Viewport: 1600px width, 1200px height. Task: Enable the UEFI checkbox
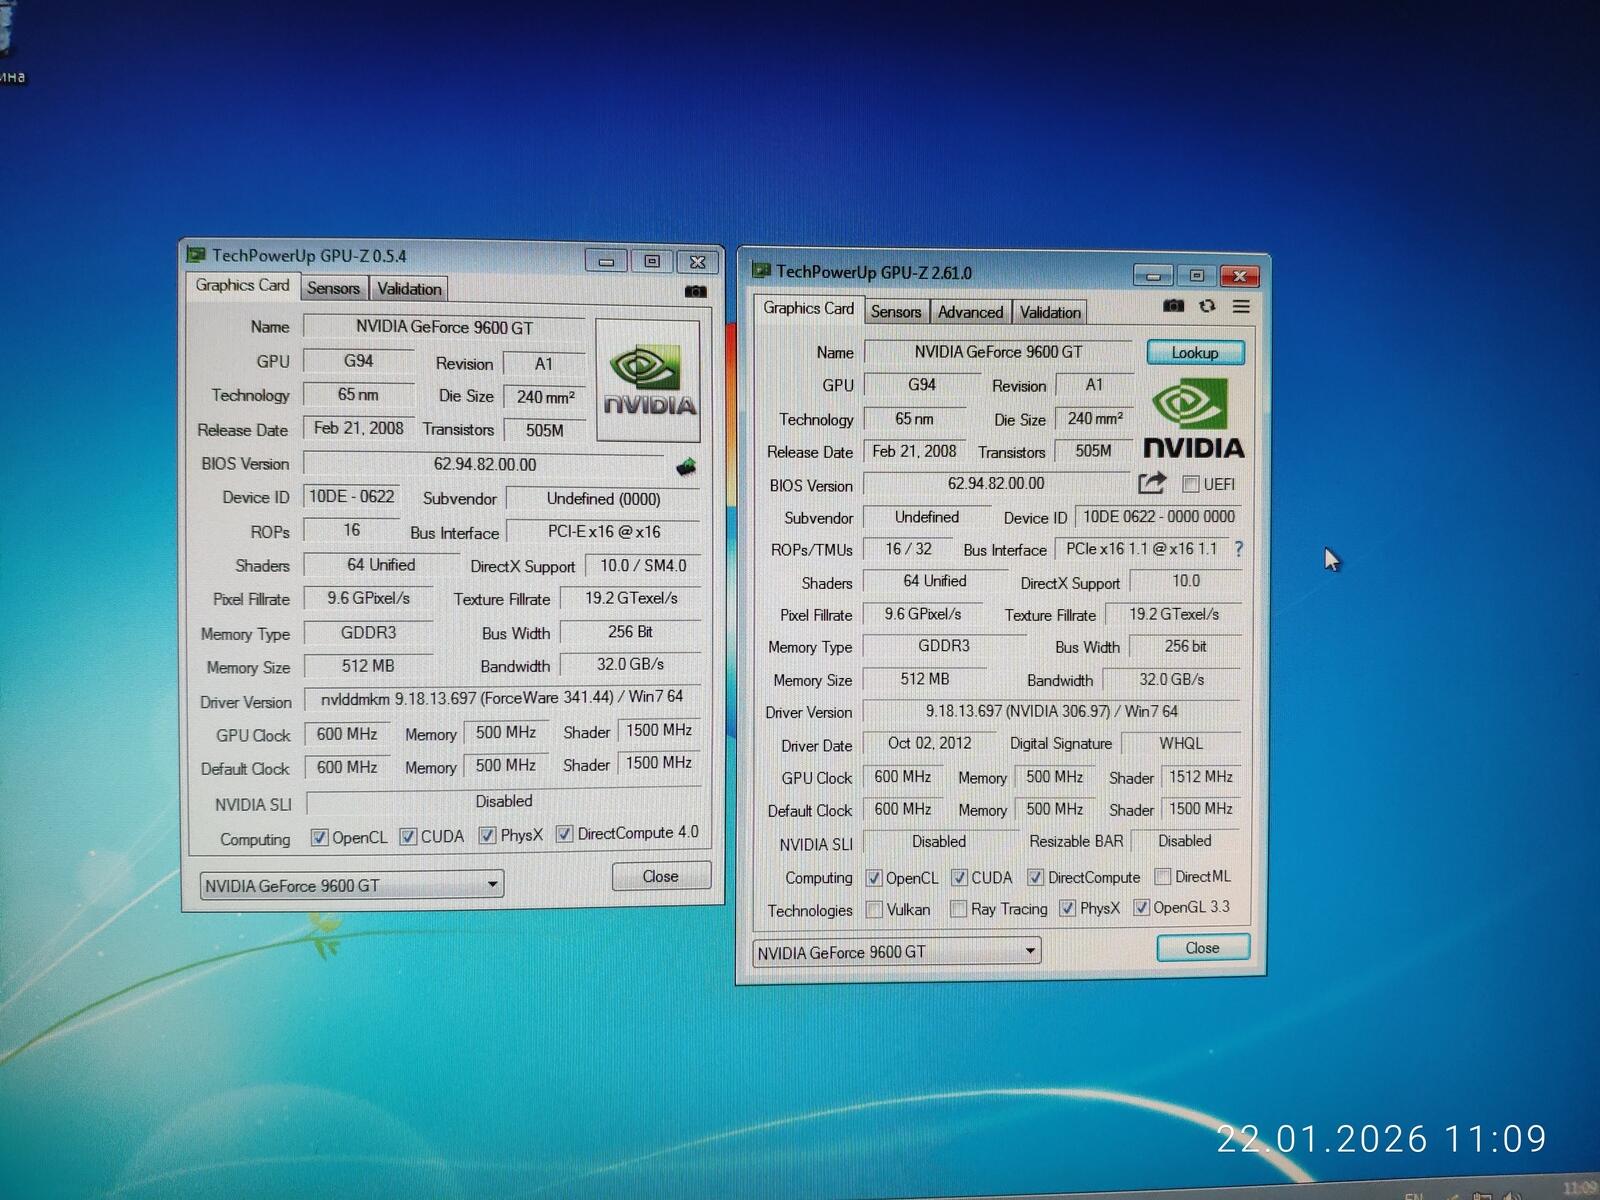1190,484
